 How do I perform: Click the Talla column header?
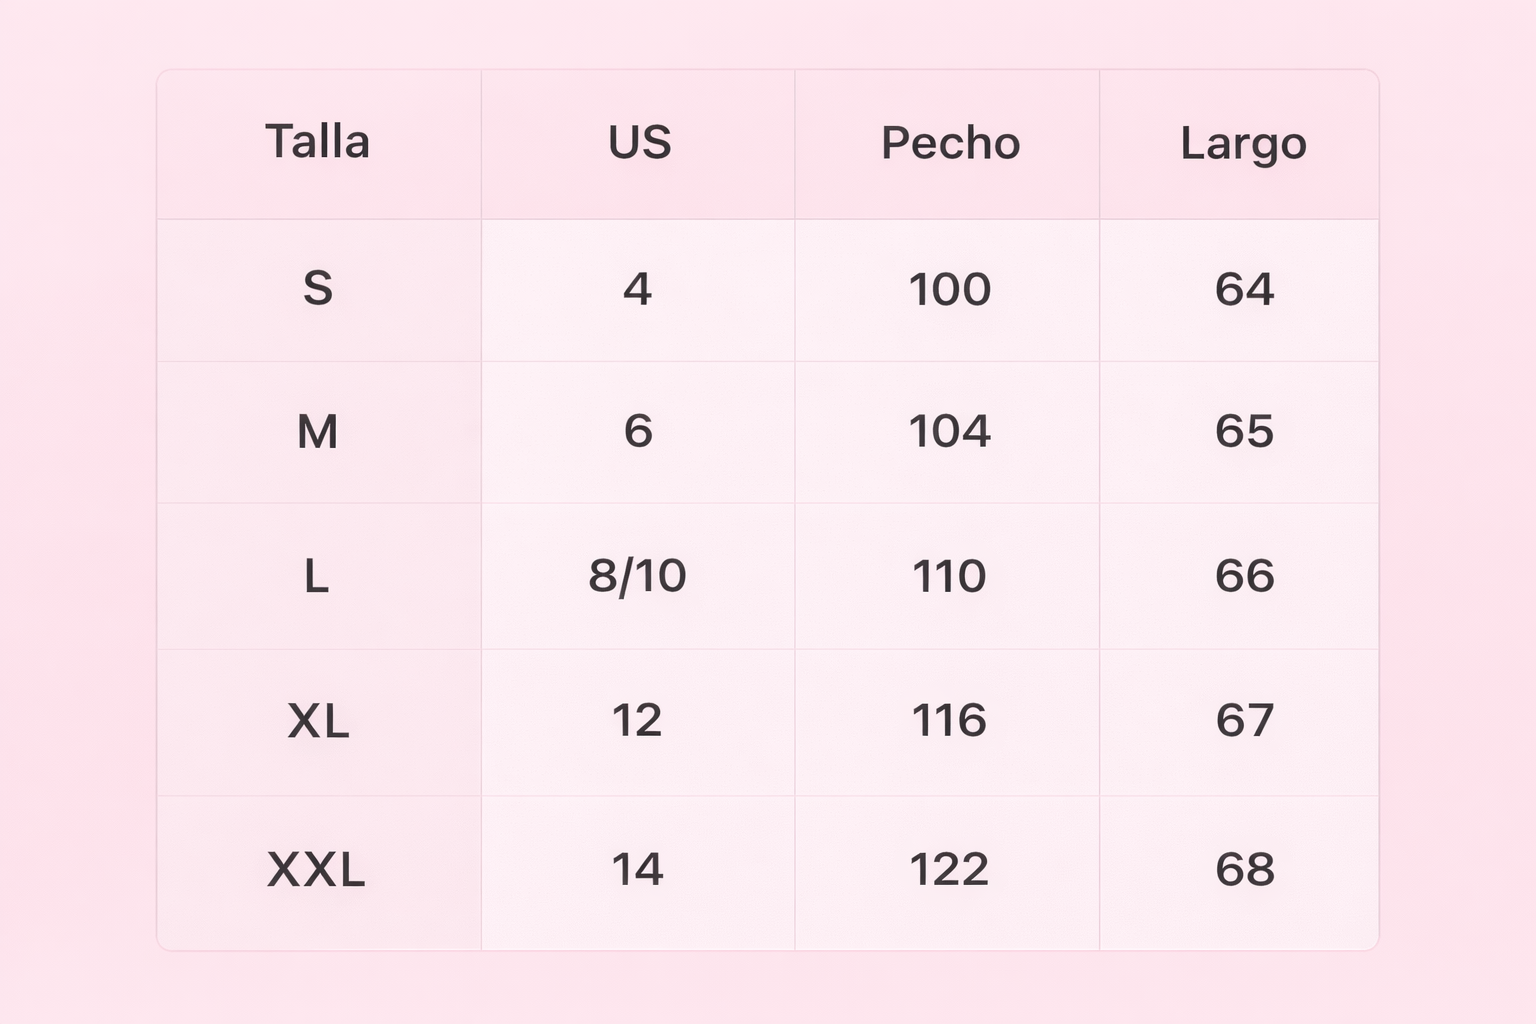coord(317,142)
